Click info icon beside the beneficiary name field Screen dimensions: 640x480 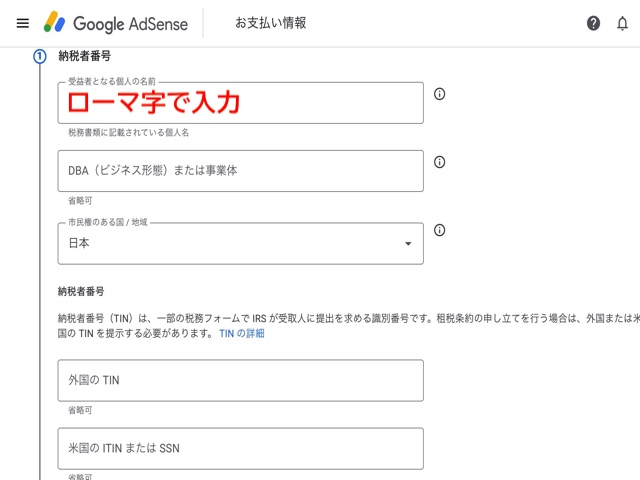(439, 94)
